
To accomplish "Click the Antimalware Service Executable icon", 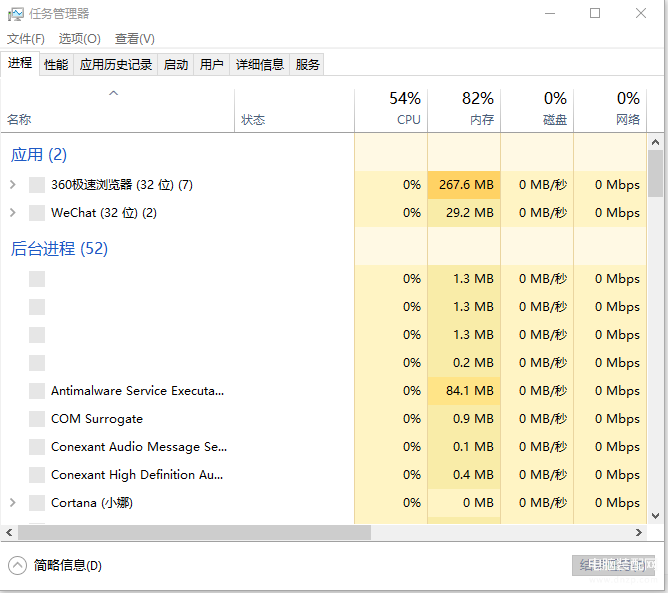I will 37,391.
